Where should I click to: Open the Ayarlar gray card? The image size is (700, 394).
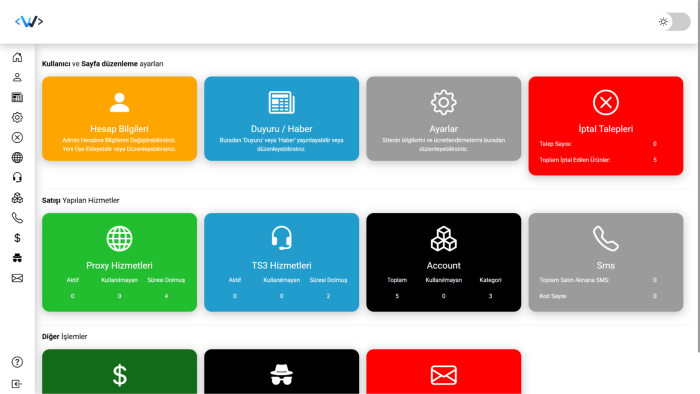(x=443, y=119)
